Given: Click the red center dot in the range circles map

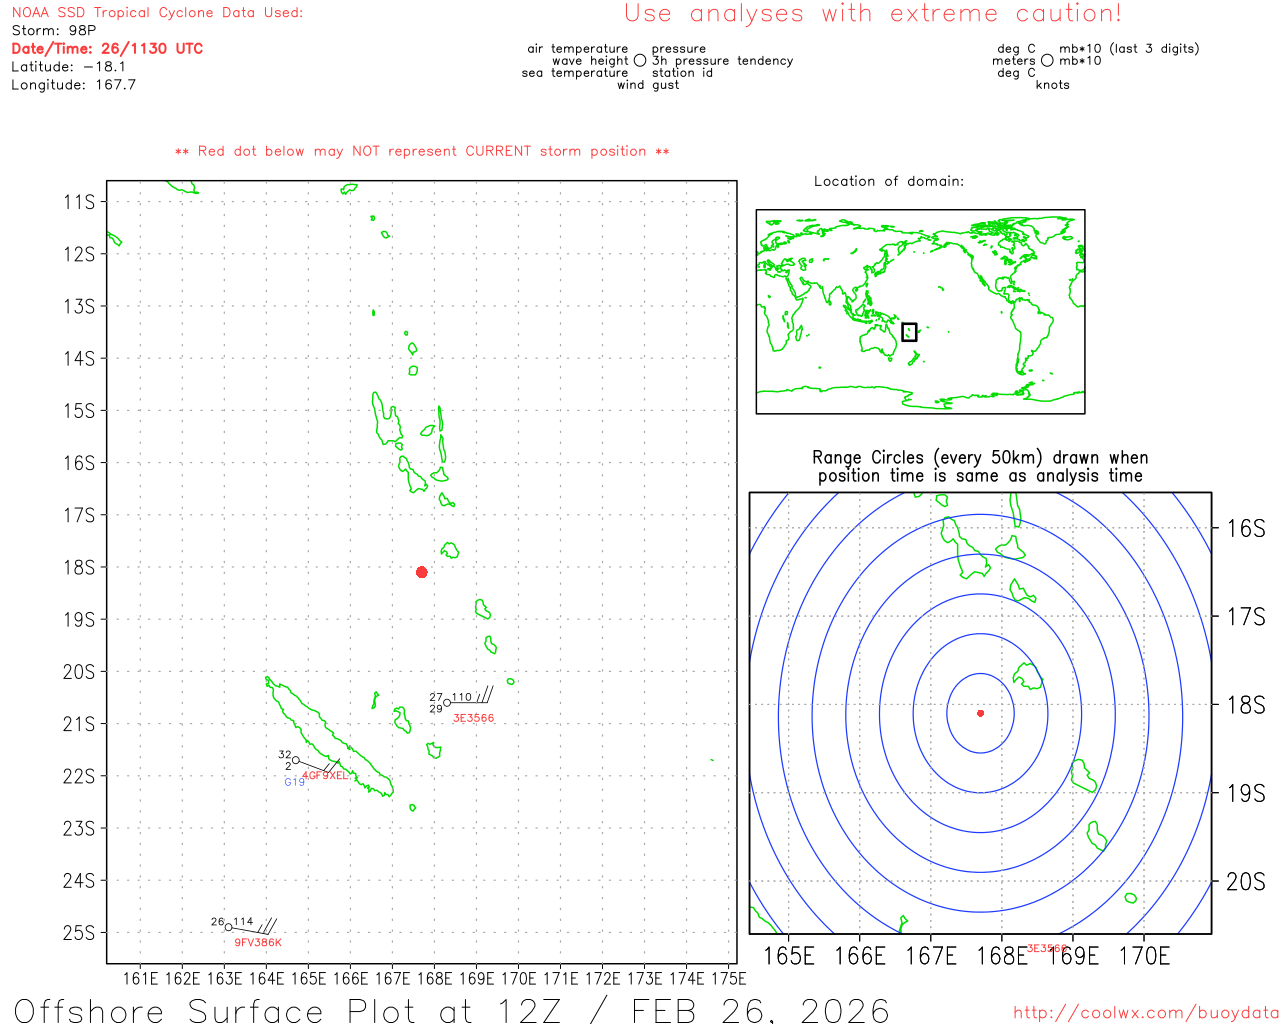Looking at the screenshot, I should 980,713.
